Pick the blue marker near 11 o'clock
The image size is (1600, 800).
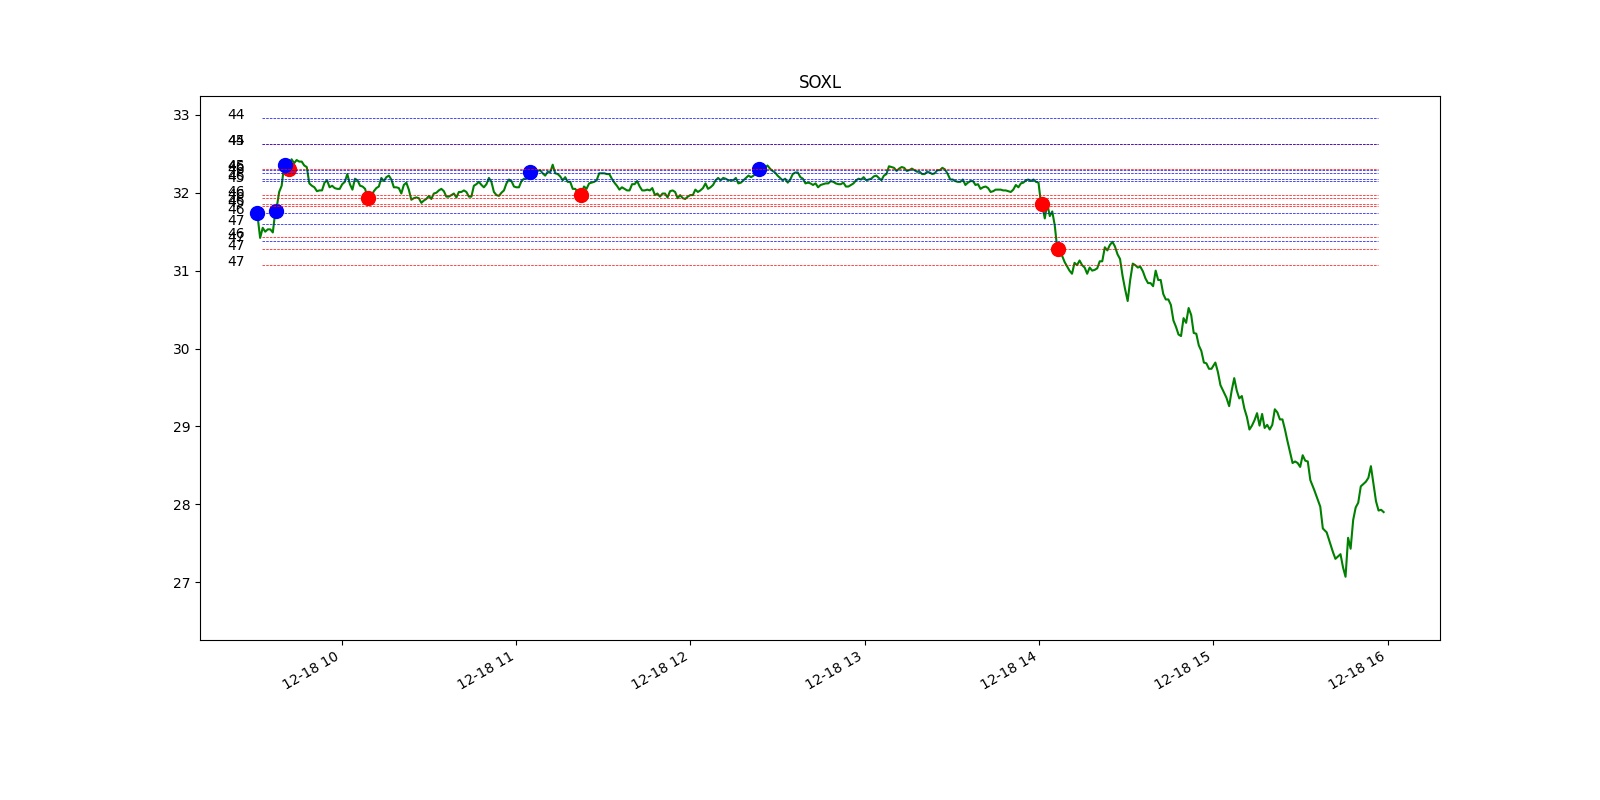click(x=530, y=172)
